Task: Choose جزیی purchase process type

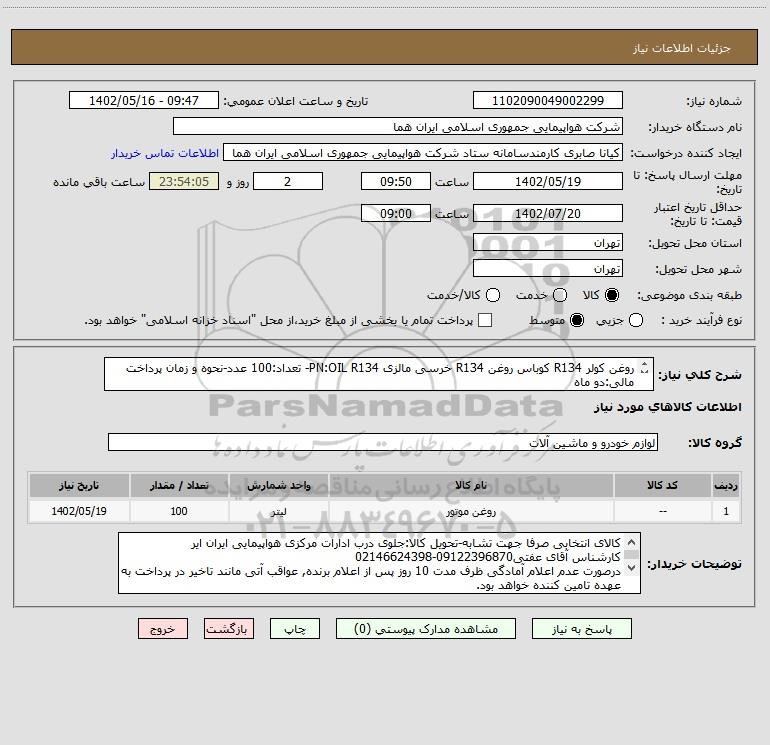Action: click(x=636, y=320)
